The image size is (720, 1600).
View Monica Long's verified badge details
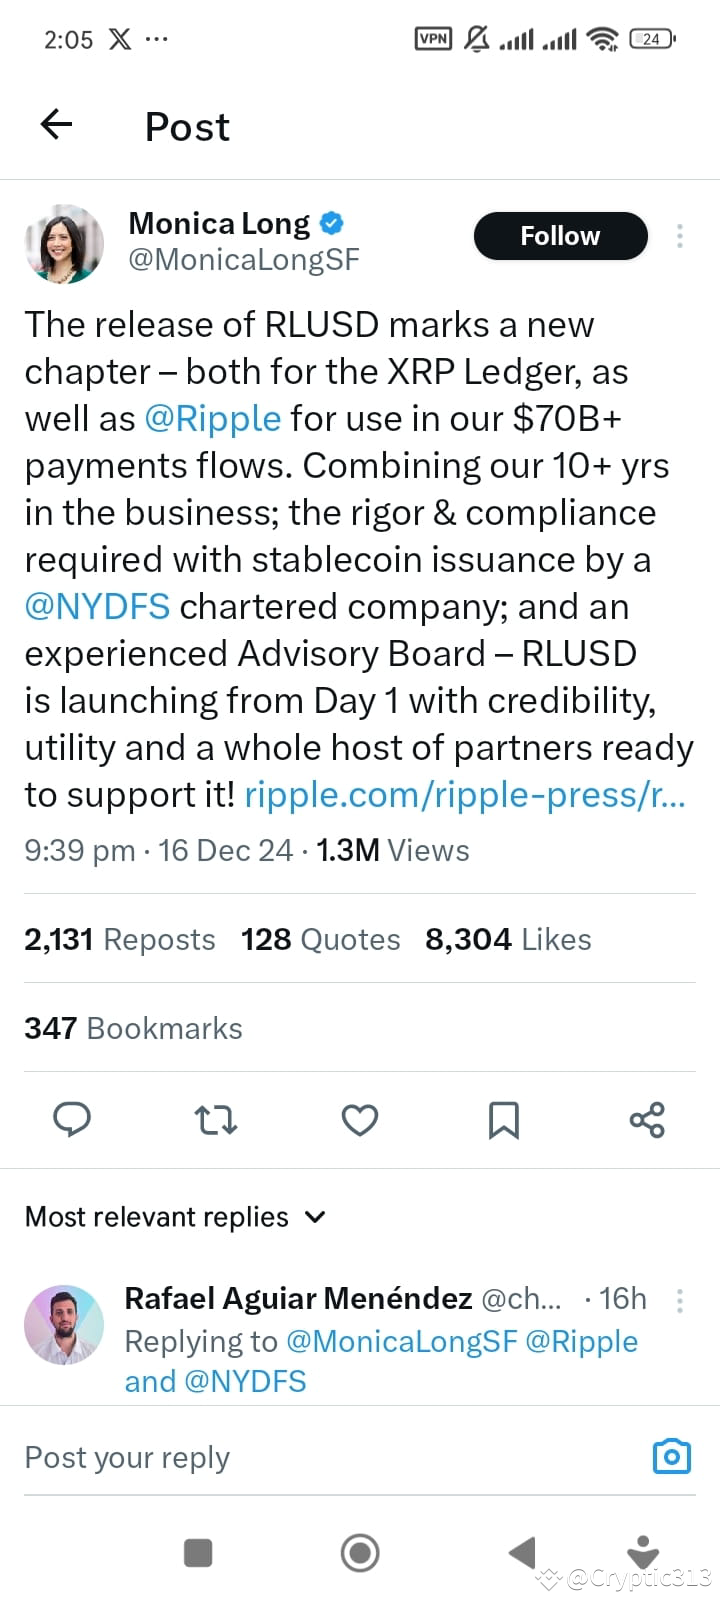[330, 222]
